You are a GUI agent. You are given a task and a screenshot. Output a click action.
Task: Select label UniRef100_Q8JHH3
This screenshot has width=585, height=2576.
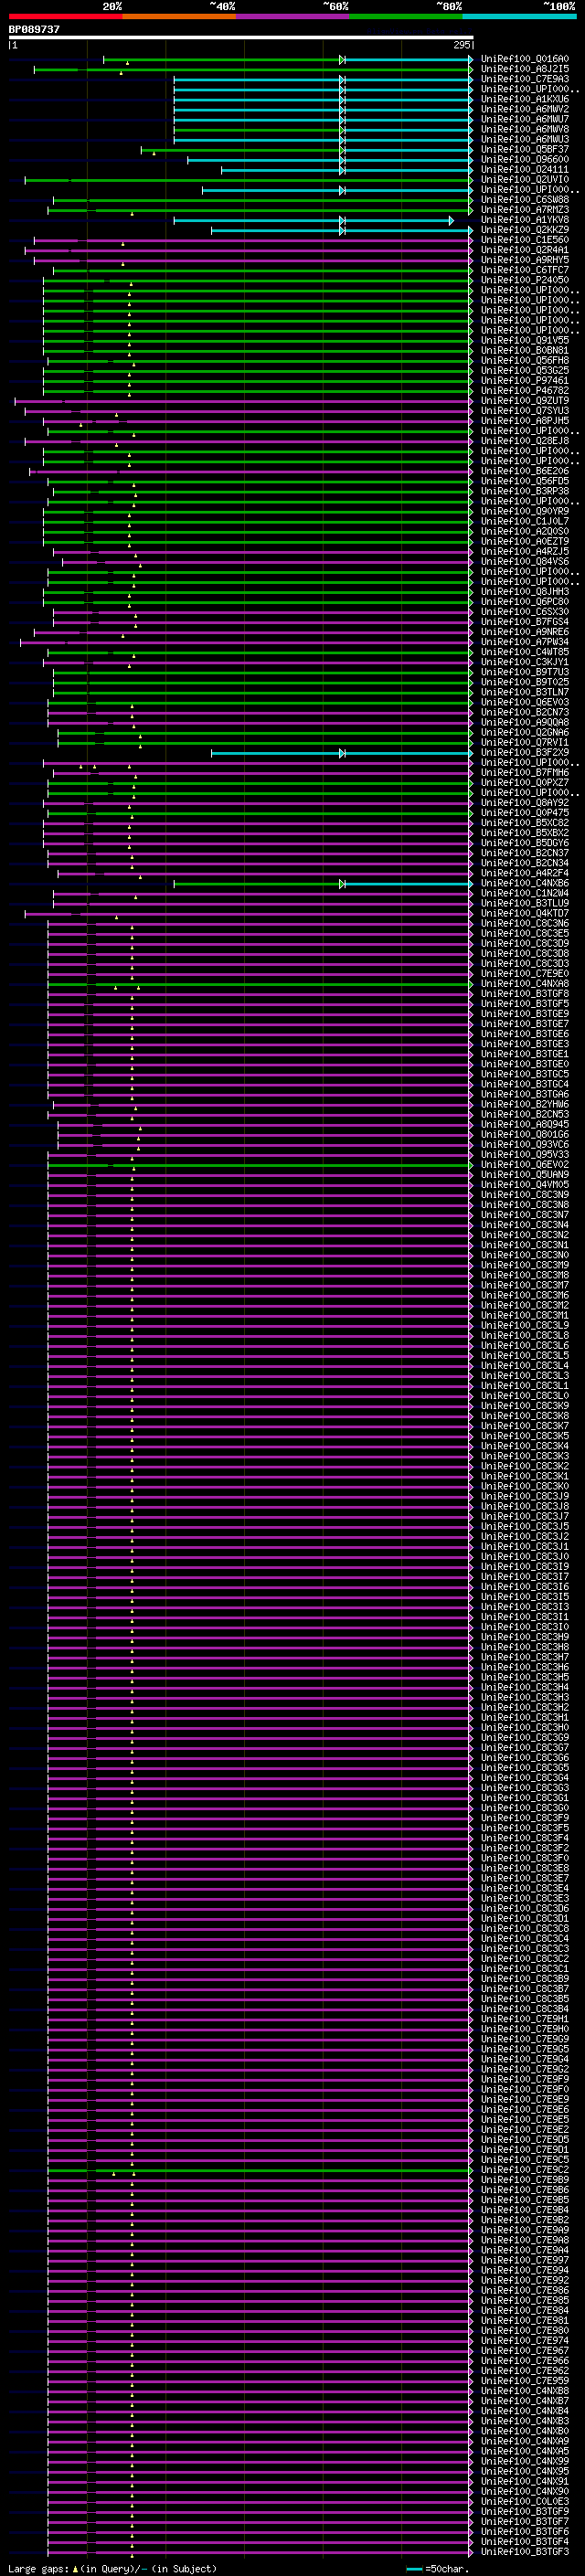coord(525,592)
